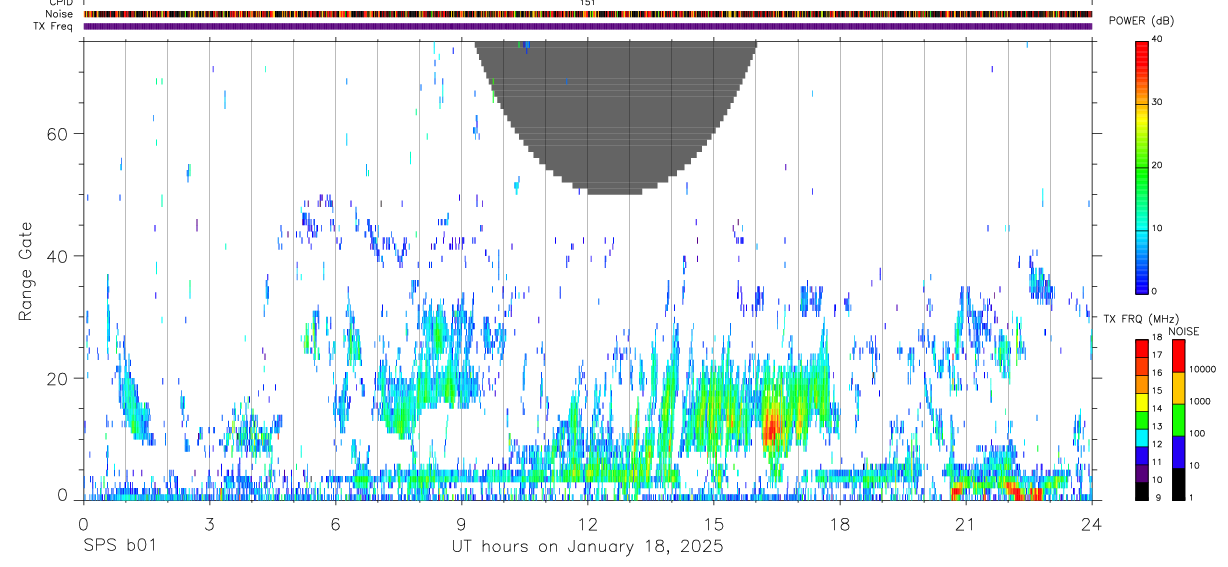Viewport: 1228px width, 567px height.
Task: Click the 'Noise' row label at top left
Action: 59,14
